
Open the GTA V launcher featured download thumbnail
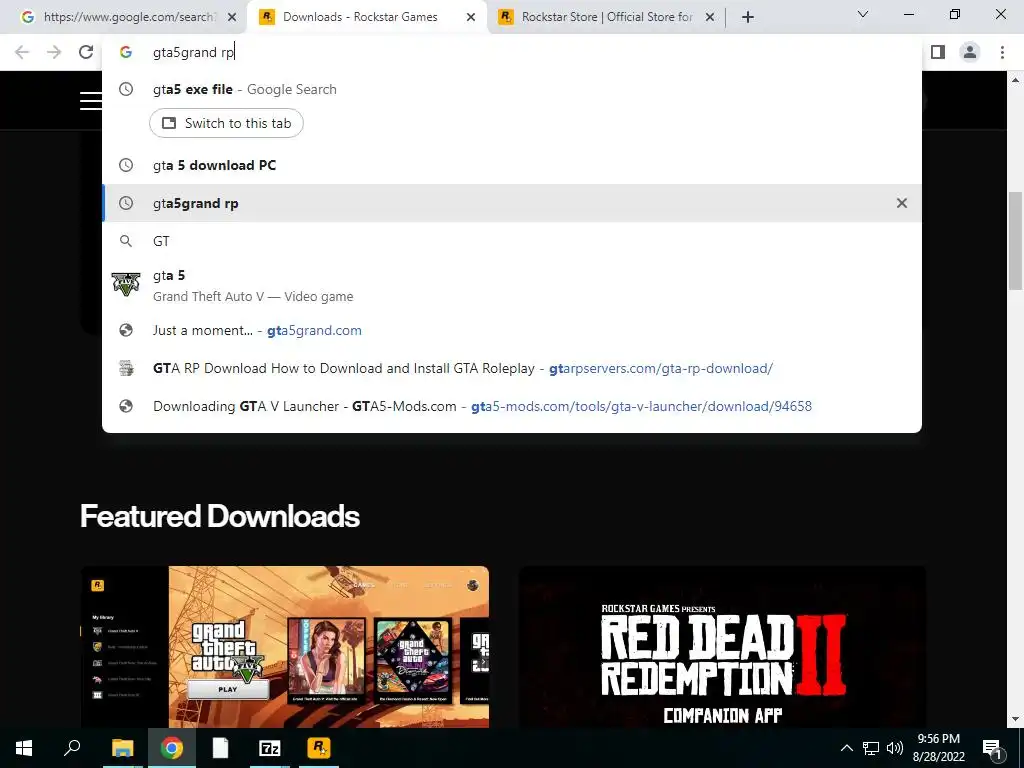tap(285, 647)
